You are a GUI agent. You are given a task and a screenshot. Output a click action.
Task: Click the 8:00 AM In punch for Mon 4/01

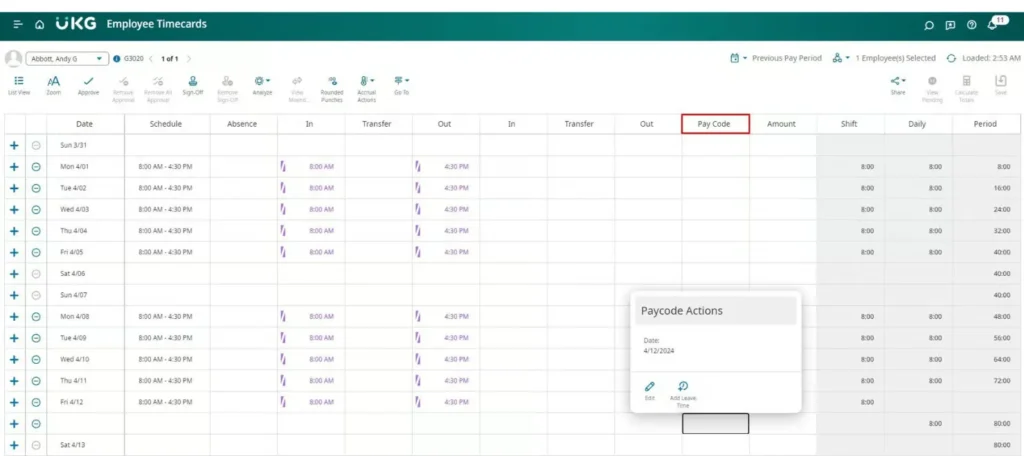321,167
